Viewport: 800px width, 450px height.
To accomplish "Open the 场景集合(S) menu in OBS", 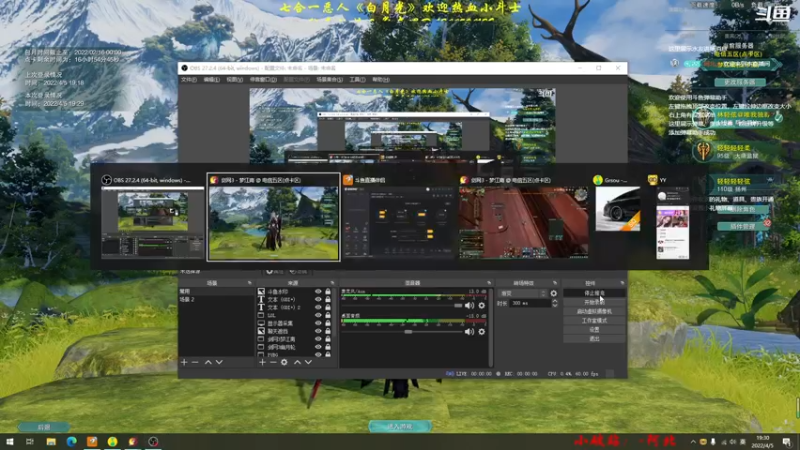I will pyautogui.click(x=330, y=80).
